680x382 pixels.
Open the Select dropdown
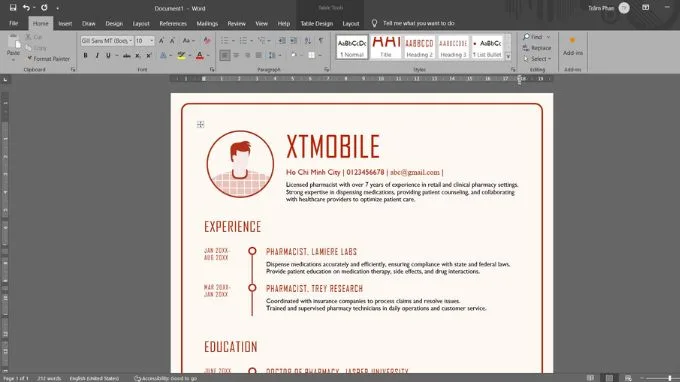(537, 59)
